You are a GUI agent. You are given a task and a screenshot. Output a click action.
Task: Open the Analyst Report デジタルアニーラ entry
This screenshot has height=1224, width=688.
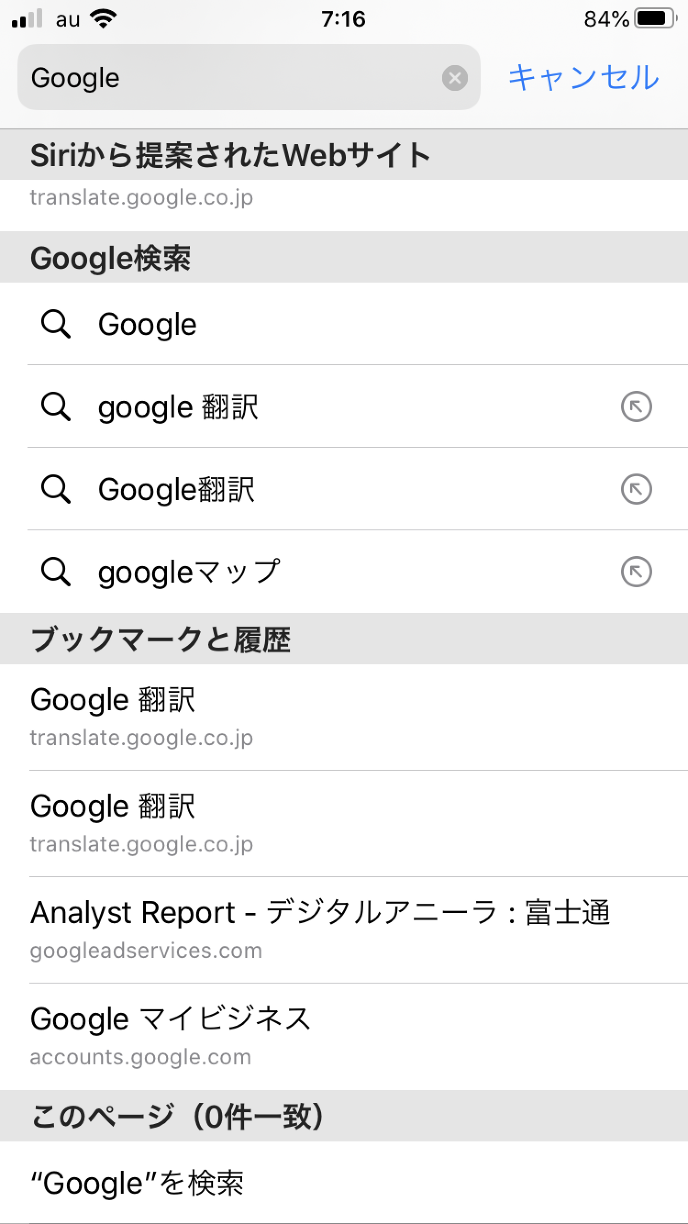tap(320, 928)
